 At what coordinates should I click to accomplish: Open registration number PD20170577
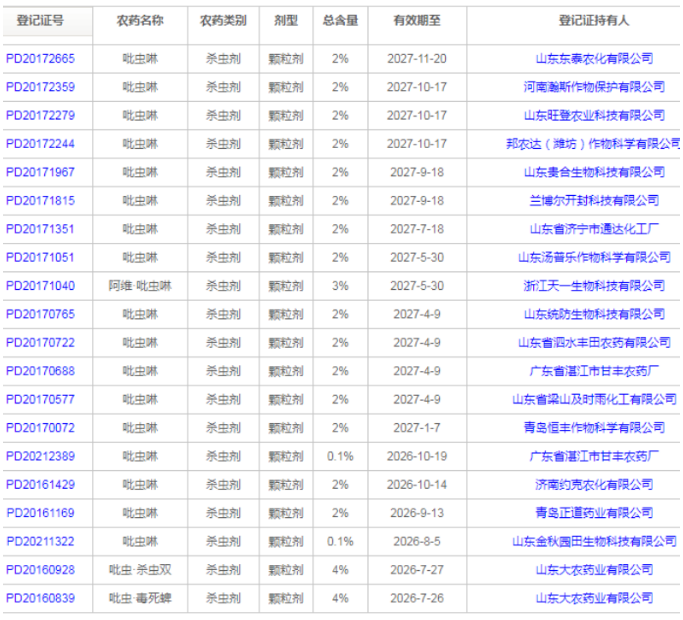(x=41, y=399)
